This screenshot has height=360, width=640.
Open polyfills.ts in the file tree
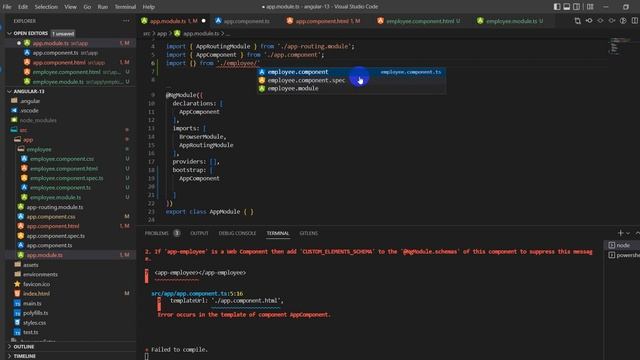click(35, 313)
